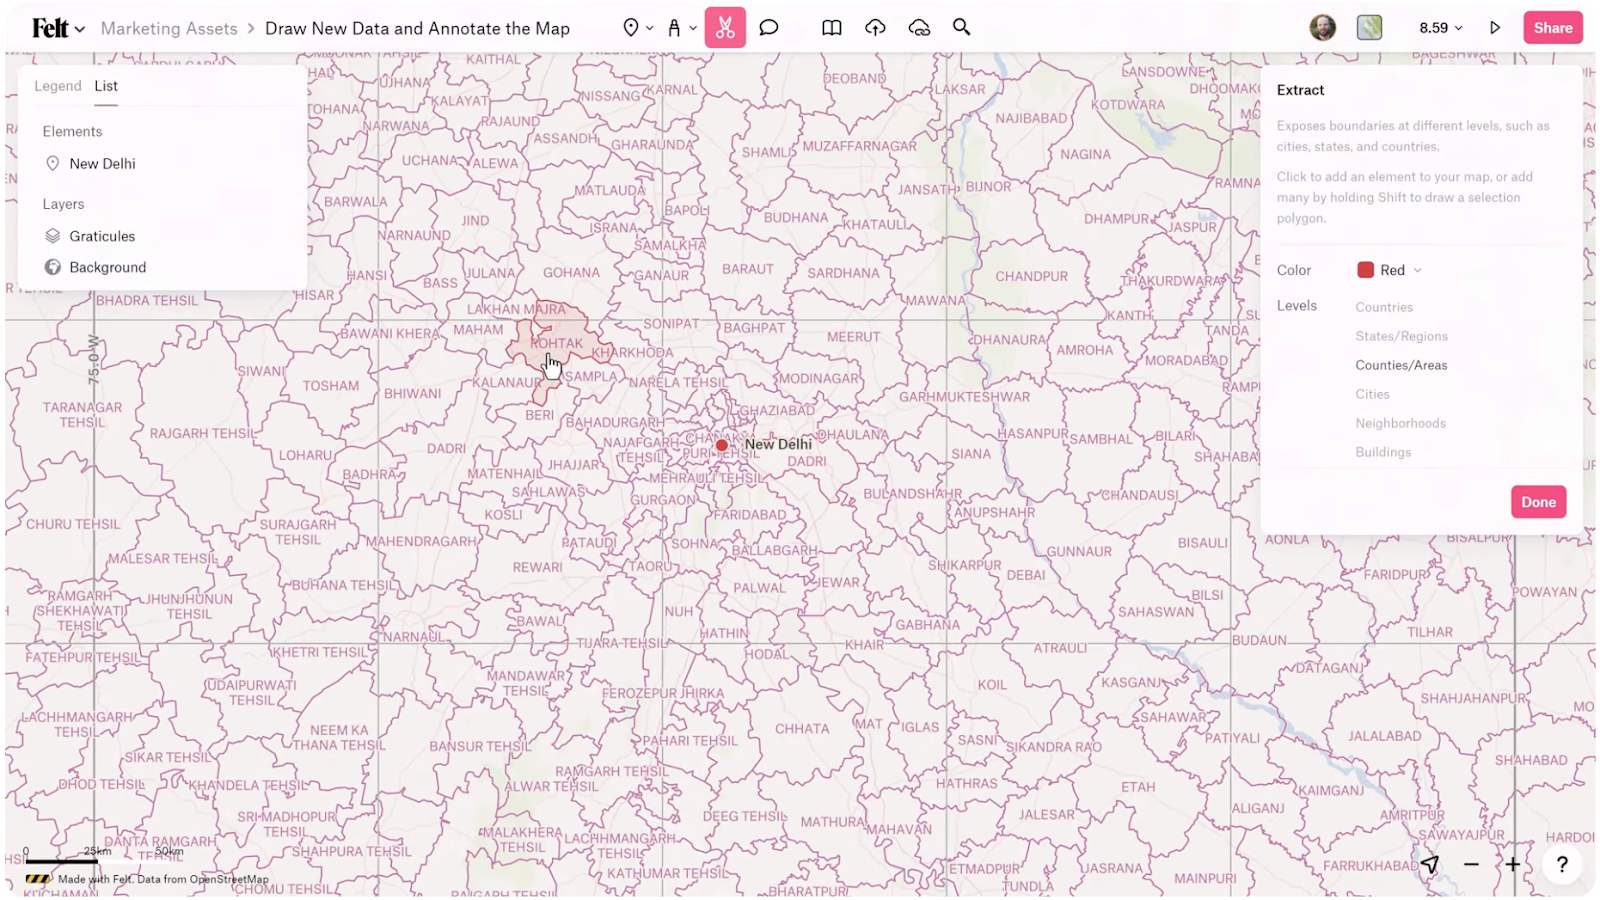Viewport: 1600px width, 900px height.
Task: Open the comments tool
Action: coord(768,27)
